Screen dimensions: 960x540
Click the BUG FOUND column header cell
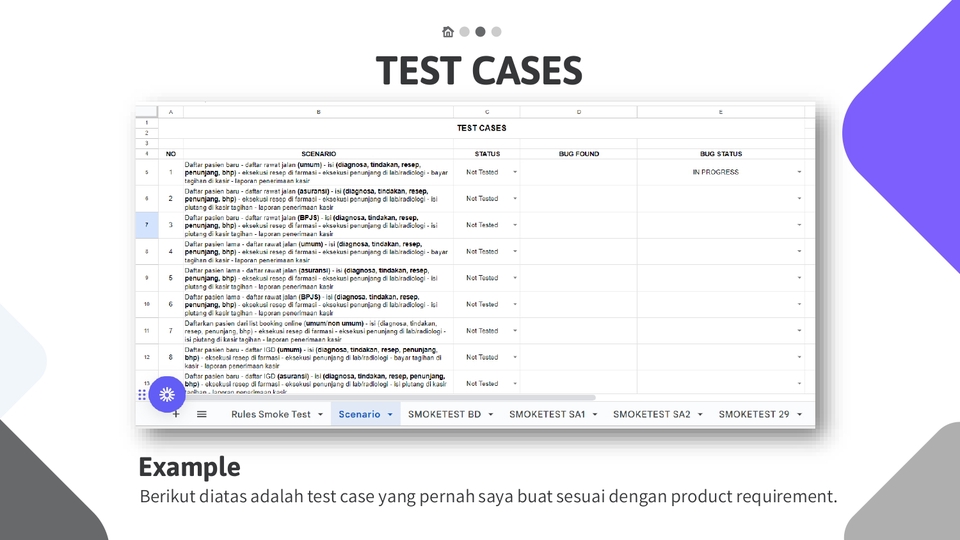578,154
